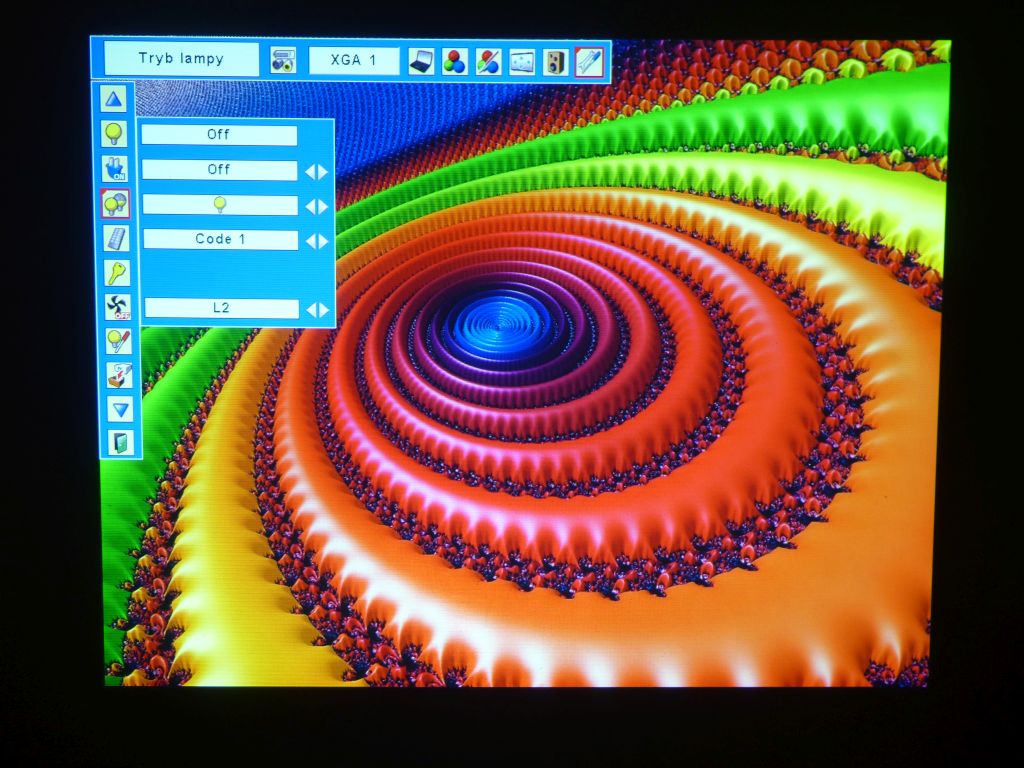This screenshot has height=768, width=1024.
Task: Open the image color select menu
Action: [x=454, y=62]
